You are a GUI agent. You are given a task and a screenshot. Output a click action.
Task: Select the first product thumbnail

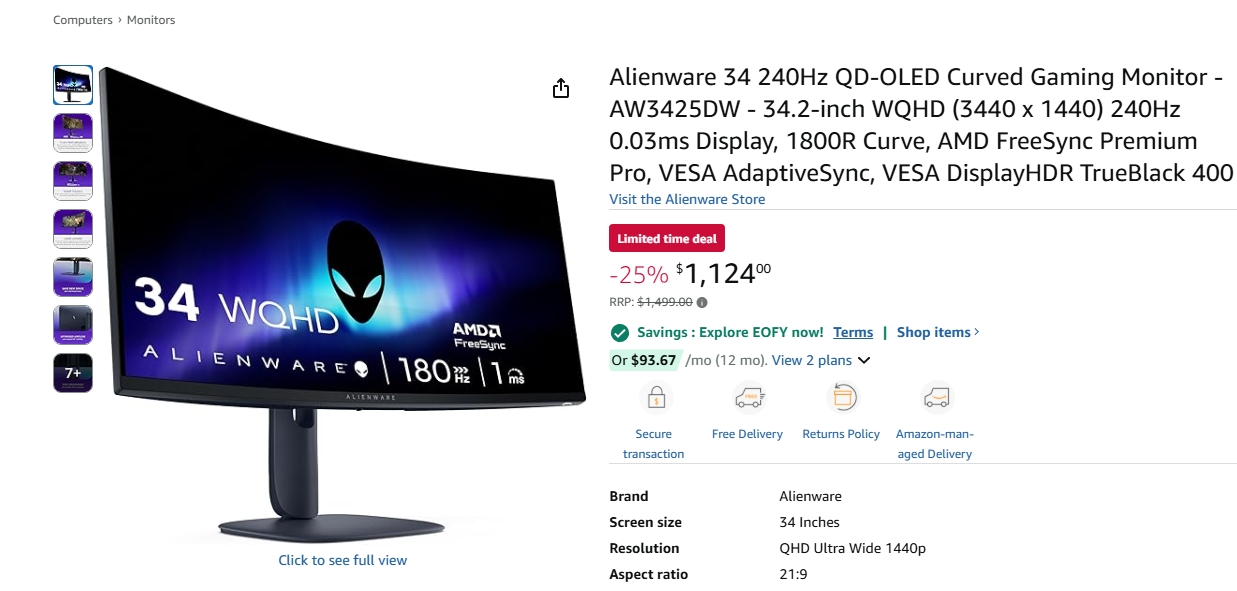click(x=73, y=85)
